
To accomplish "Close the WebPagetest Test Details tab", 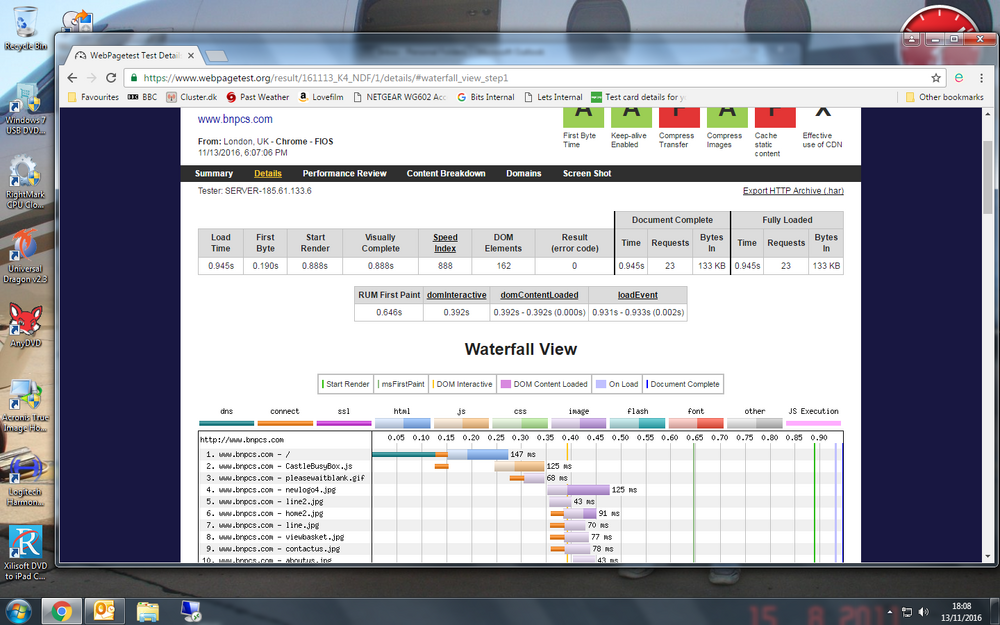I will pyautogui.click(x=191, y=55).
